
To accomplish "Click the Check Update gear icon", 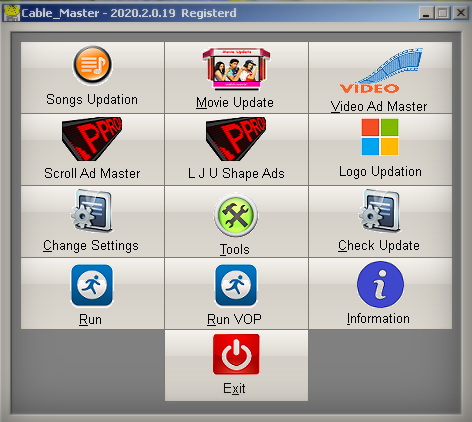I will tap(379, 210).
